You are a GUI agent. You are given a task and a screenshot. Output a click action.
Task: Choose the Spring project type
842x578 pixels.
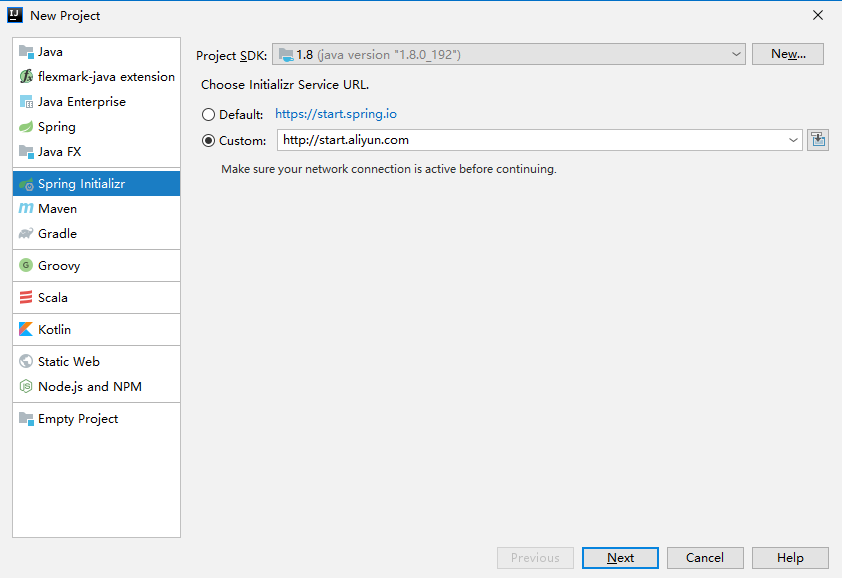pos(96,127)
